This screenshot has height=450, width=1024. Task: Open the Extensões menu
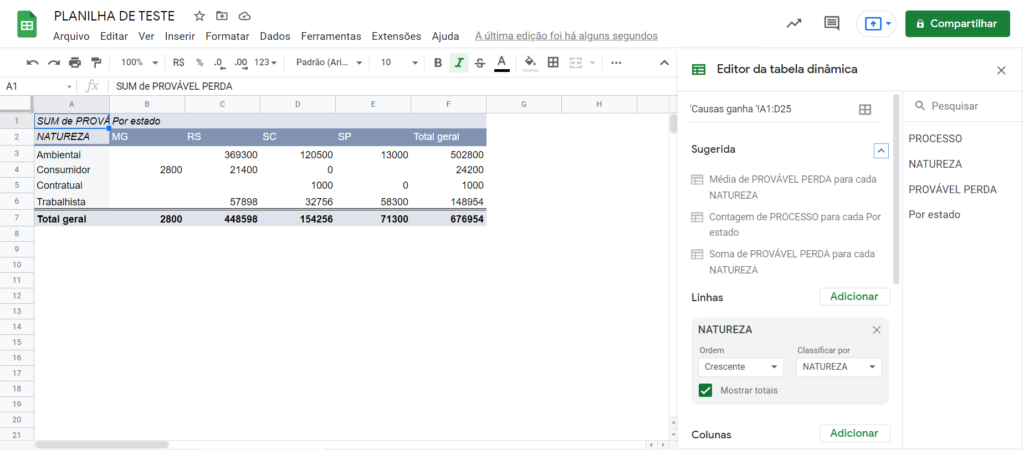pyautogui.click(x=396, y=36)
